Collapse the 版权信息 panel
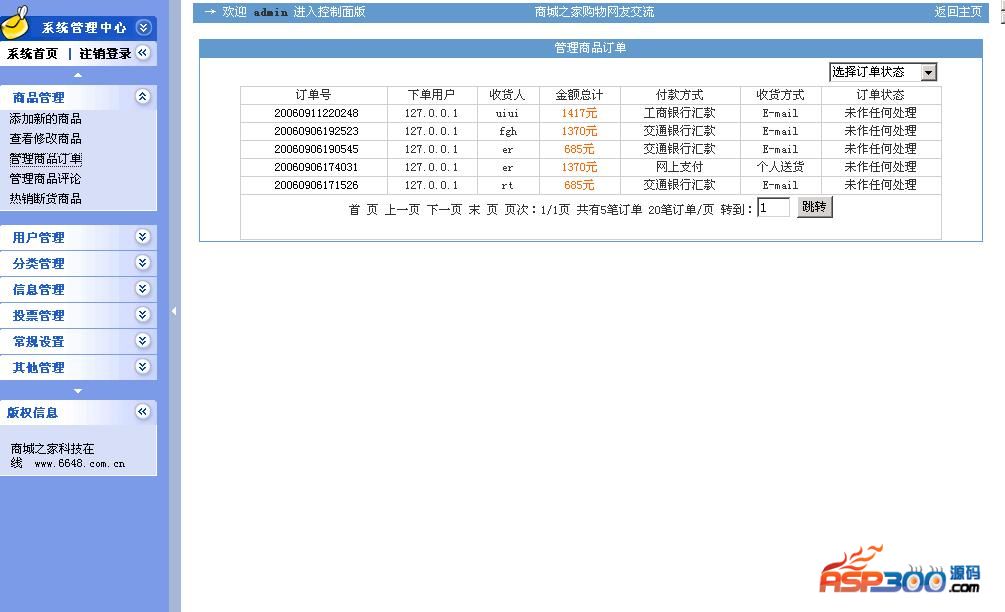 (142, 411)
